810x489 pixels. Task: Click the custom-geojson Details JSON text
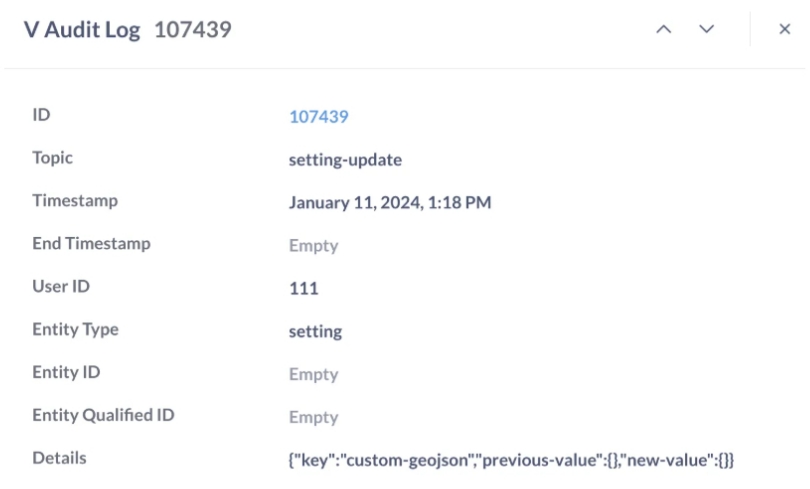pyautogui.click(x=511, y=460)
